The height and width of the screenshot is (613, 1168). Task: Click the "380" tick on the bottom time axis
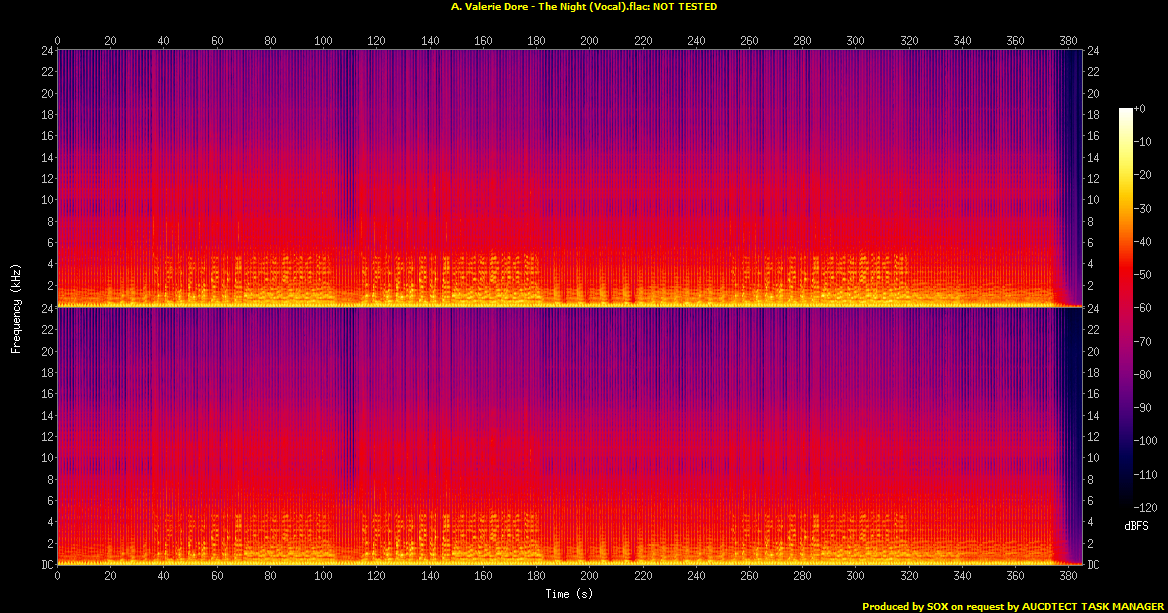[x=1068, y=576]
